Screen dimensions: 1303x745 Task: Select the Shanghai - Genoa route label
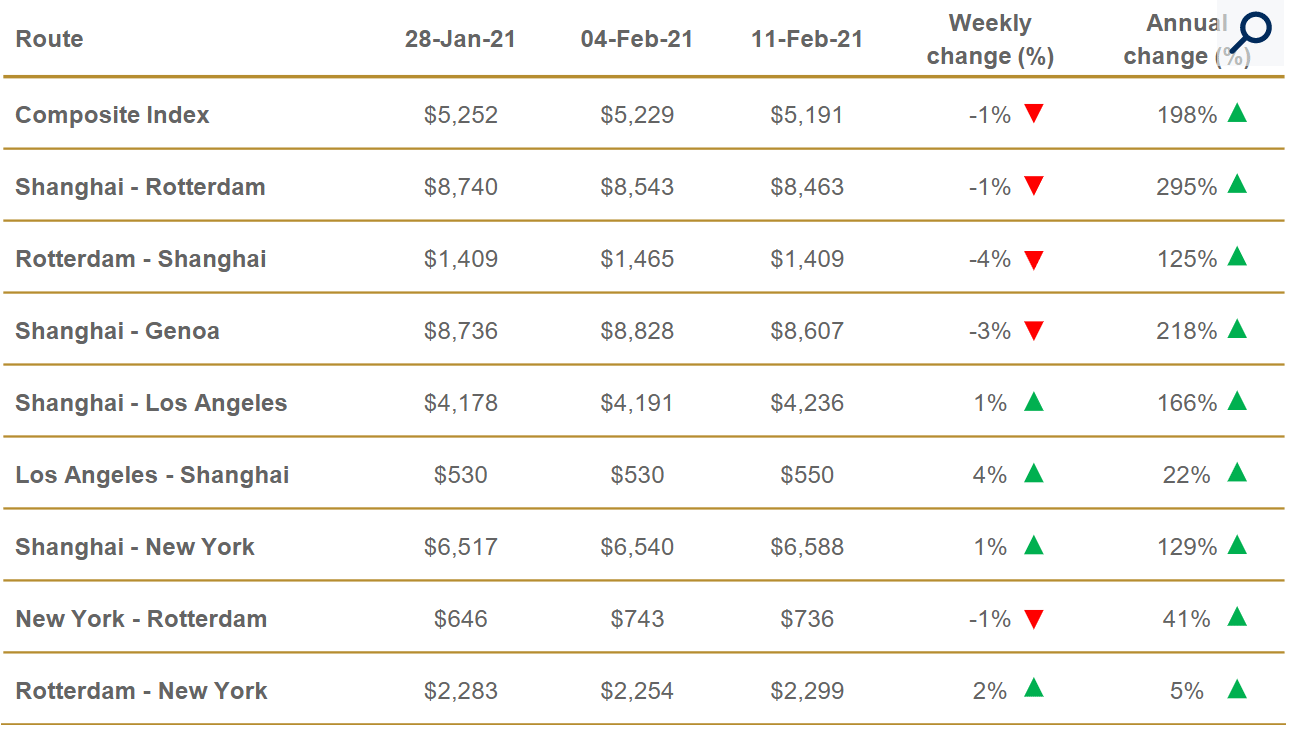point(117,331)
